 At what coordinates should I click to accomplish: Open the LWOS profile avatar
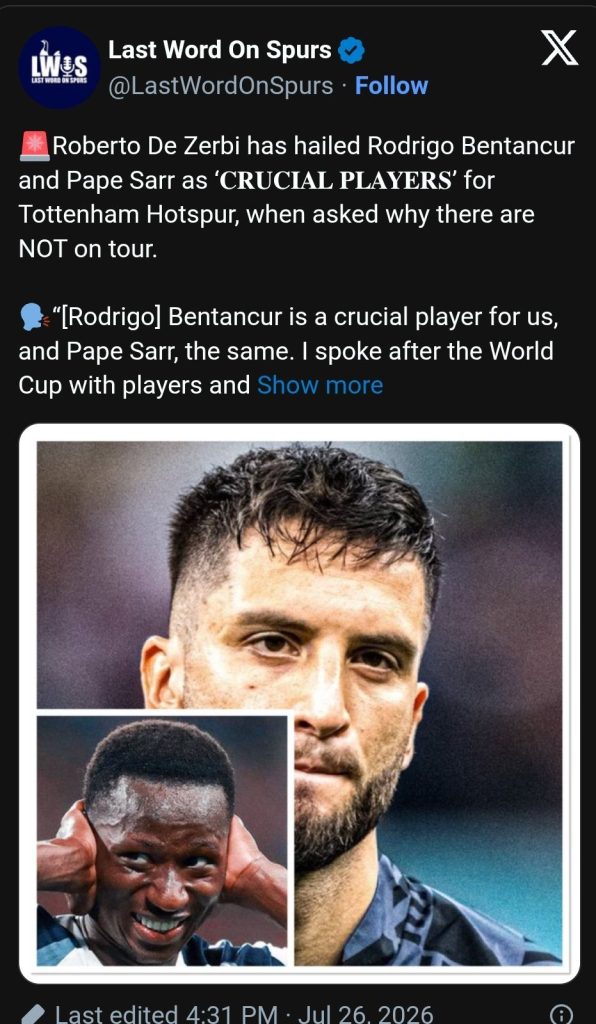point(59,67)
